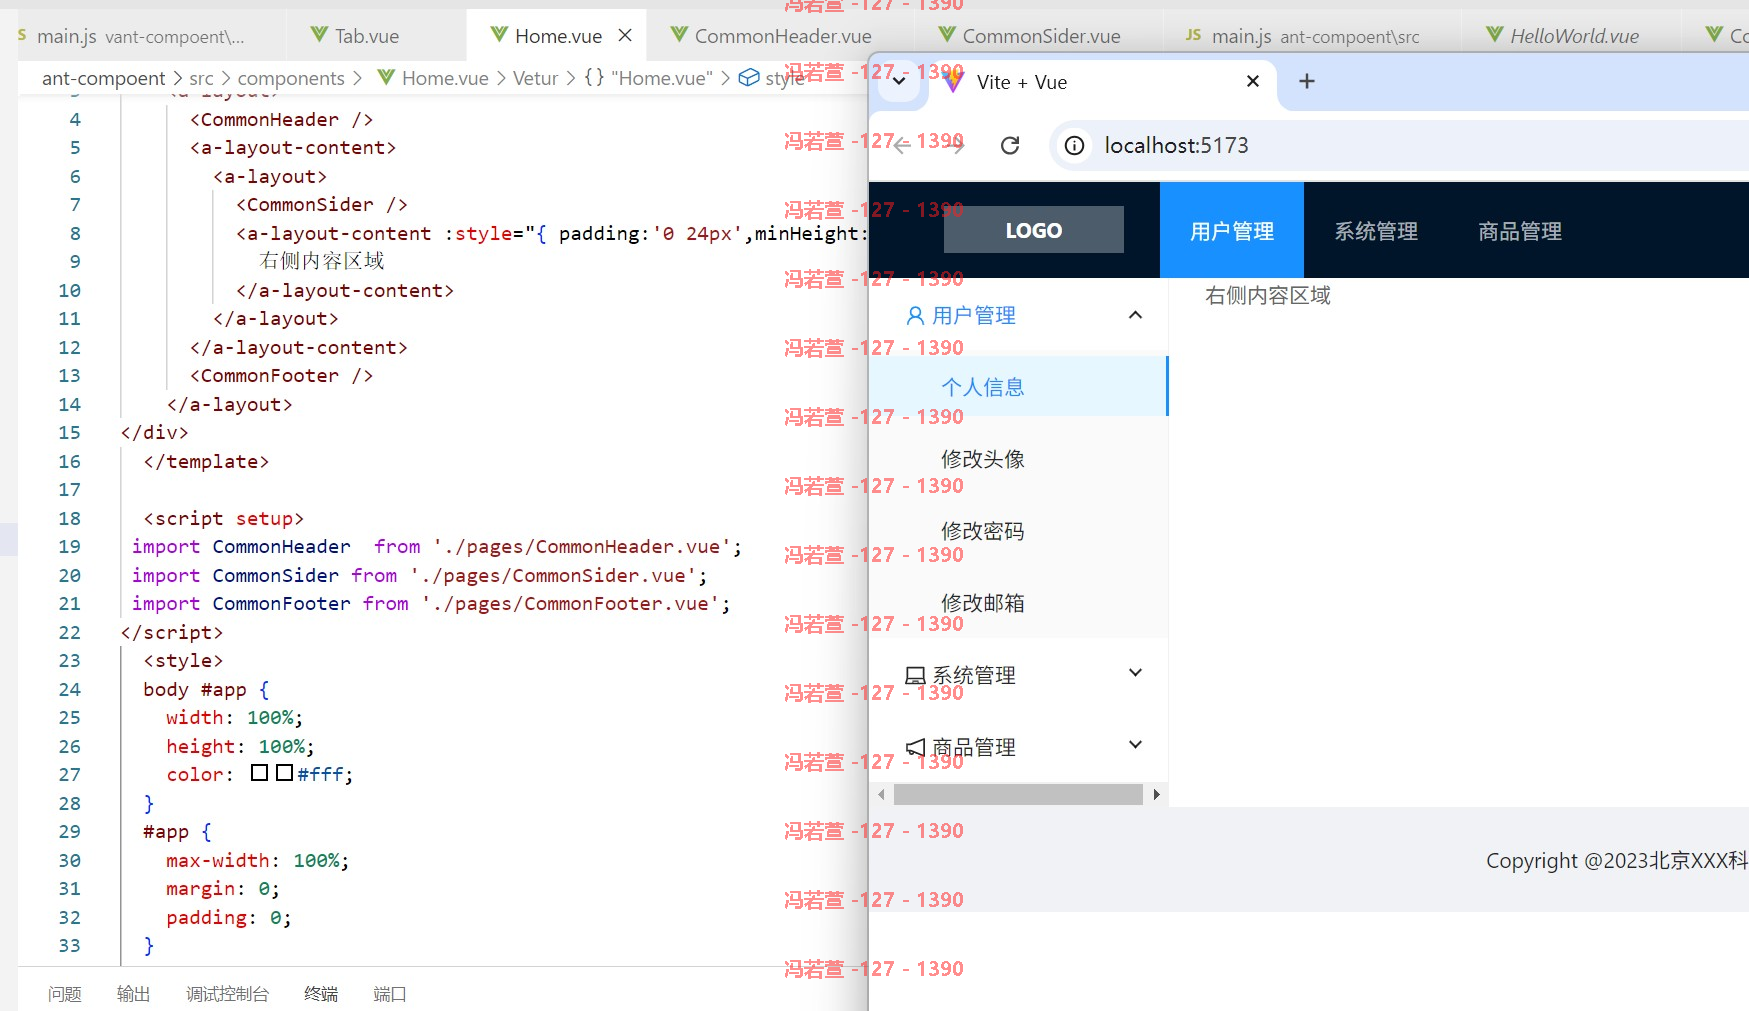Reload the localhost page
Screen dimensions: 1749x1011
1010,145
